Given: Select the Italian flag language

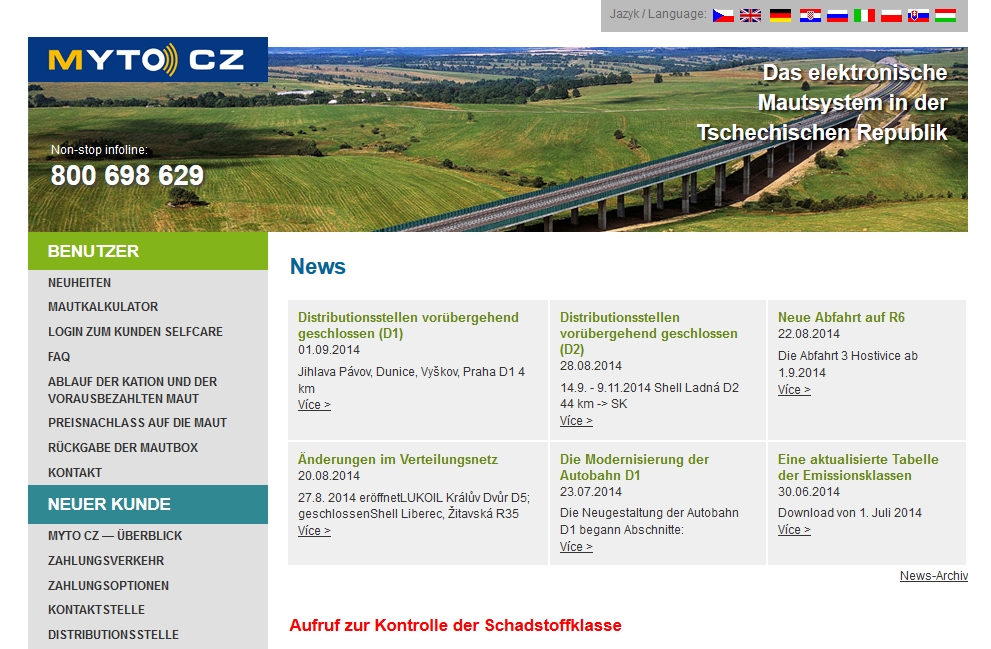Looking at the screenshot, I should (864, 15).
